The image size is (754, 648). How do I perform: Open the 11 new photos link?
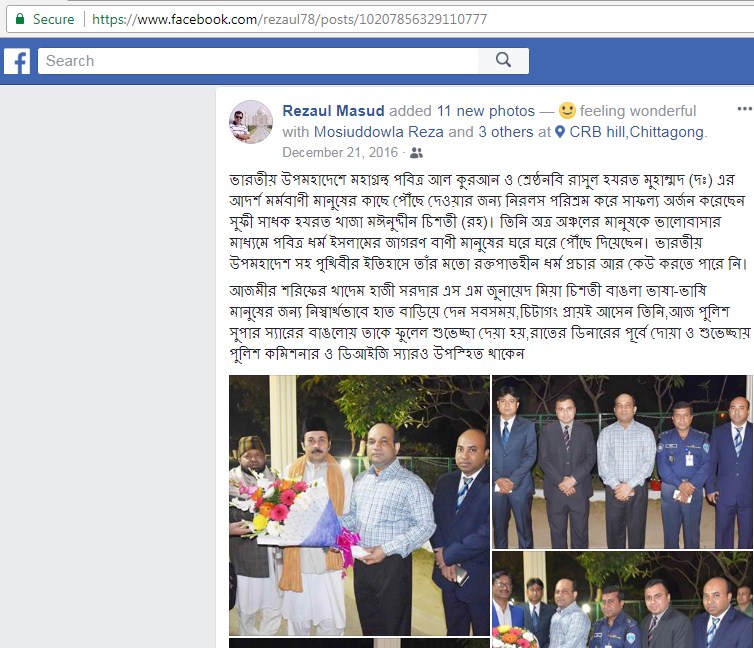486,111
